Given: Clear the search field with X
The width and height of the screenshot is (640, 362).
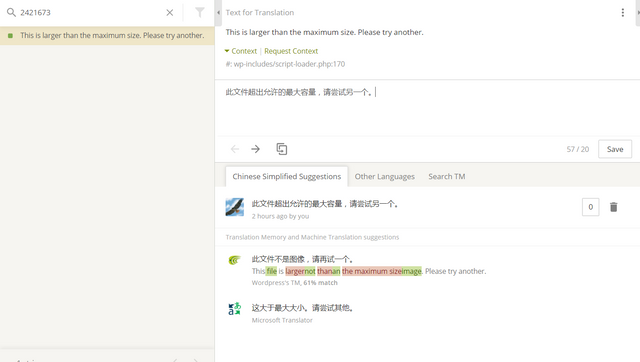Looking at the screenshot, I should (170, 13).
